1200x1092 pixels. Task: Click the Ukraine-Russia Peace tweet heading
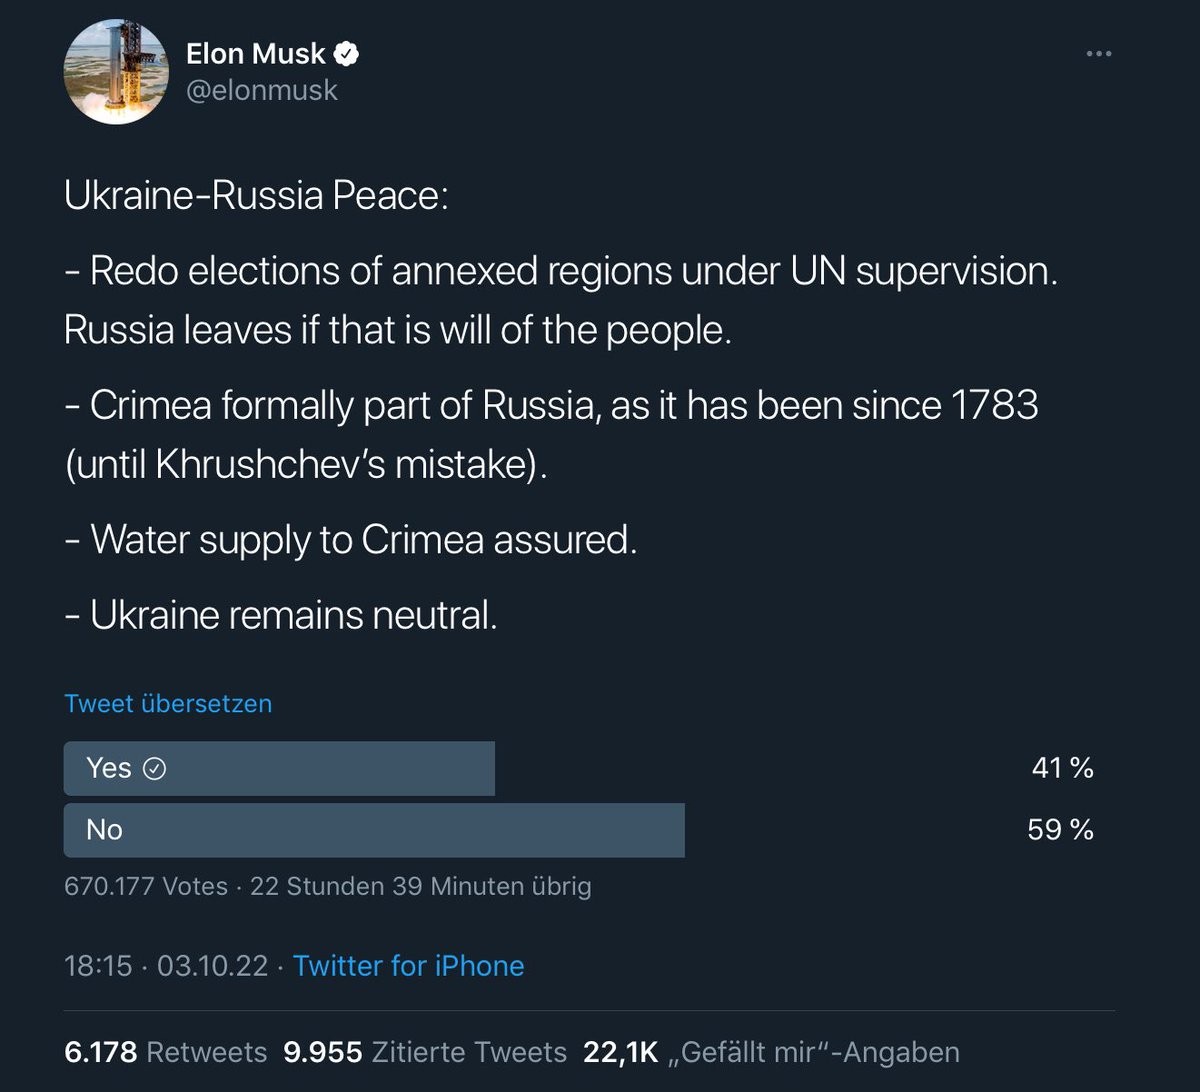click(x=257, y=195)
